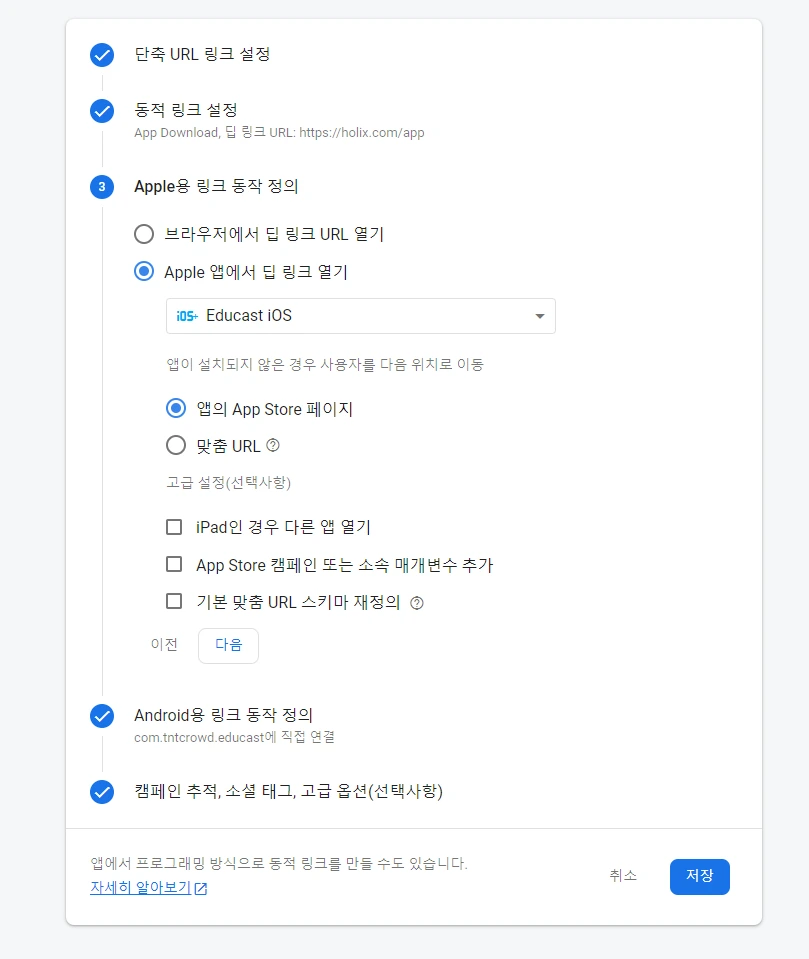This screenshot has height=959, width=809.
Task: Open the 자세히 알아보기 link
Action: coord(141,887)
